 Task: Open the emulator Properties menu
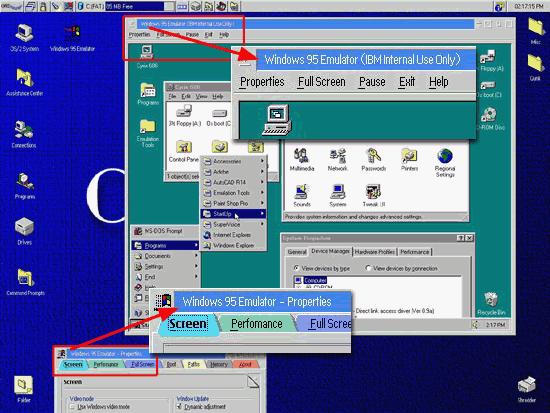coord(139,34)
